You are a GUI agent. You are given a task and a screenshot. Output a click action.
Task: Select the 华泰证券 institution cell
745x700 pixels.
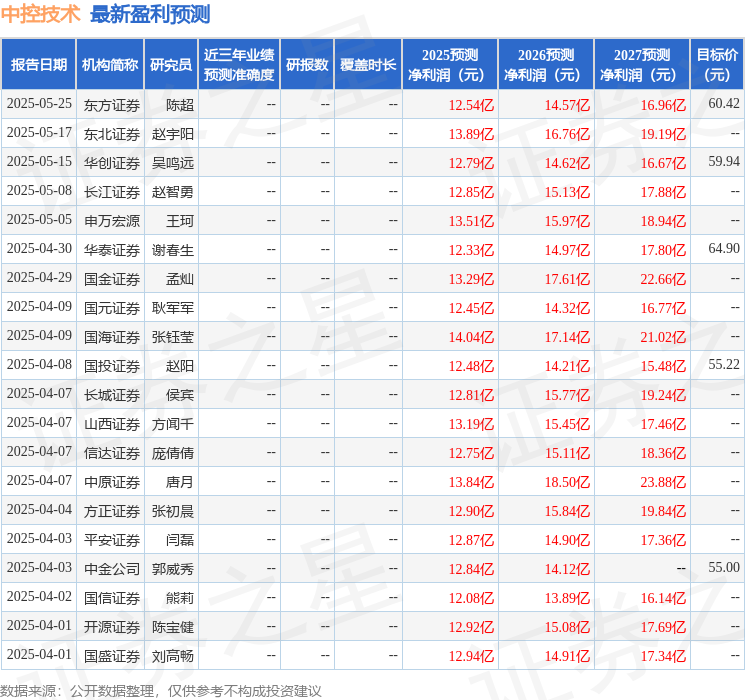(x=112, y=250)
